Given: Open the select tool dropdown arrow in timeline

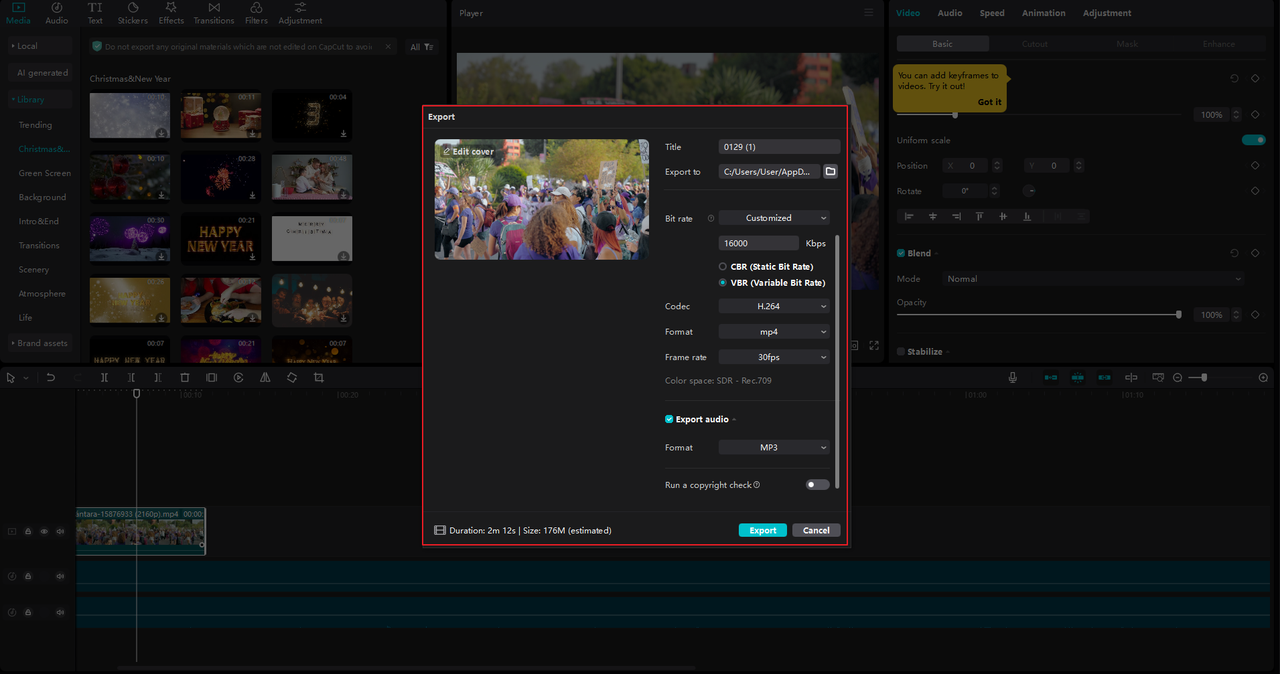Looking at the screenshot, I should (x=26, y=378).
